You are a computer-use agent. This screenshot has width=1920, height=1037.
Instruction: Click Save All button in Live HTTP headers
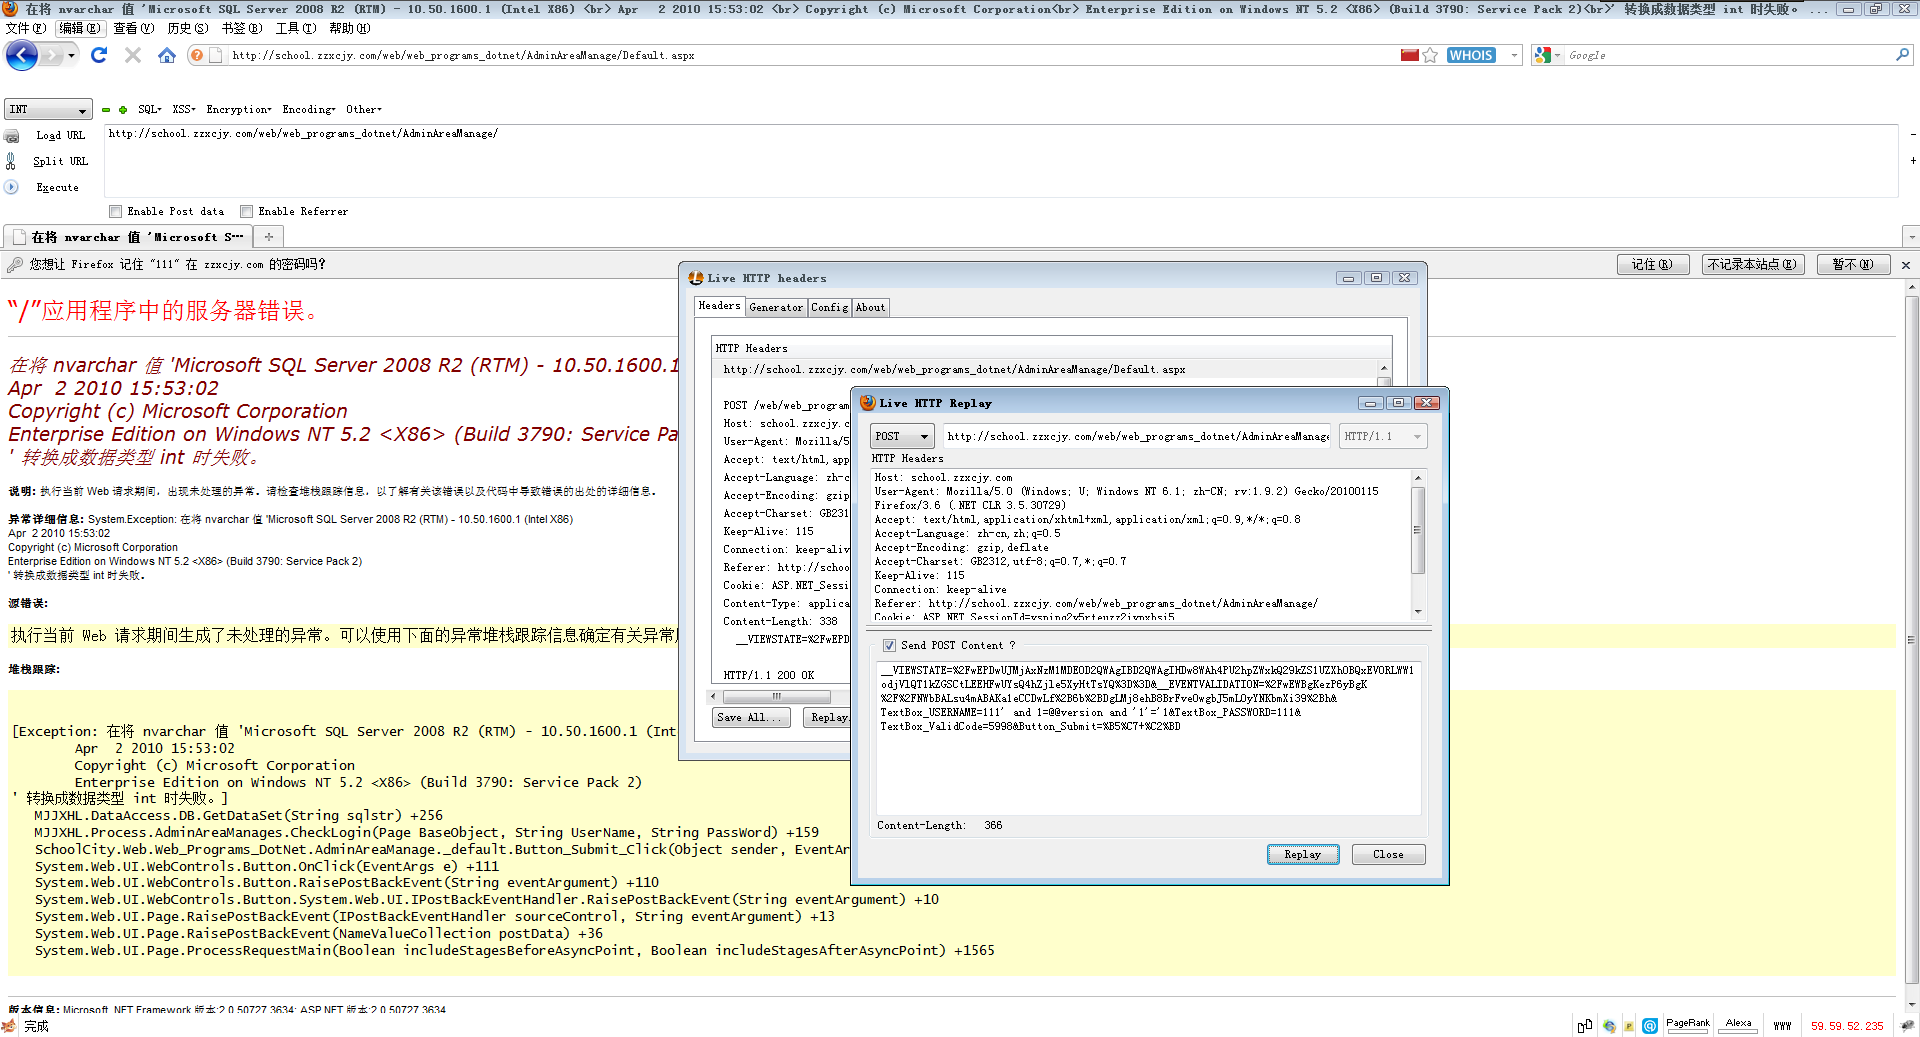751,718
